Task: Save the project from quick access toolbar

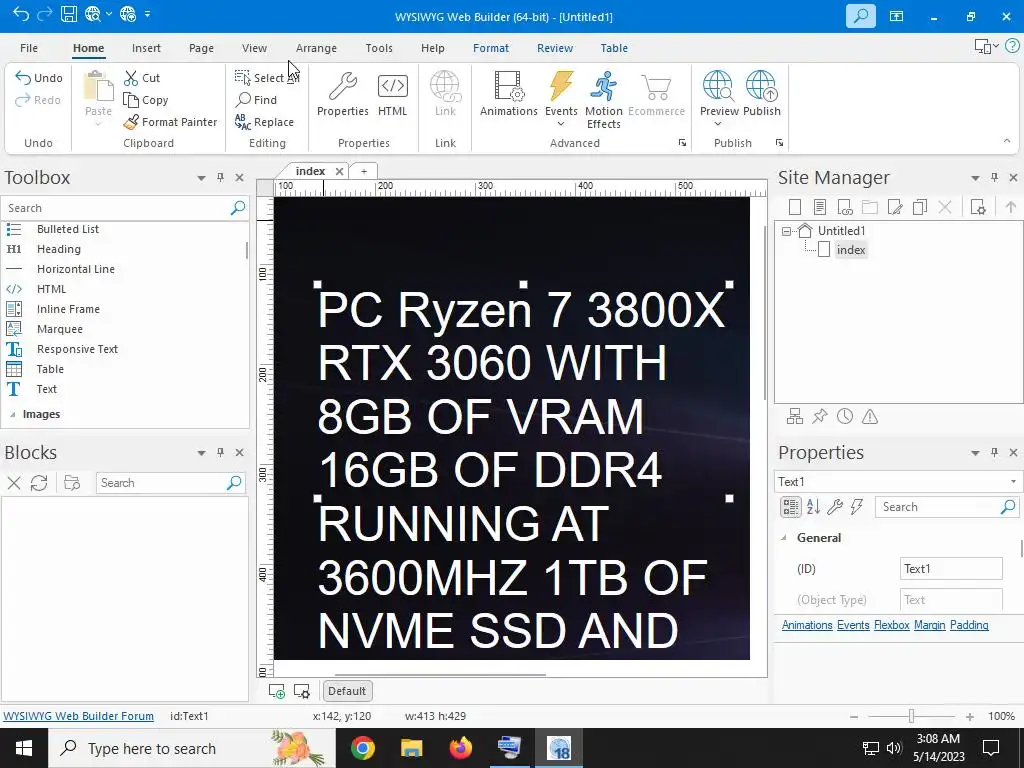Action: coord(69,14)
